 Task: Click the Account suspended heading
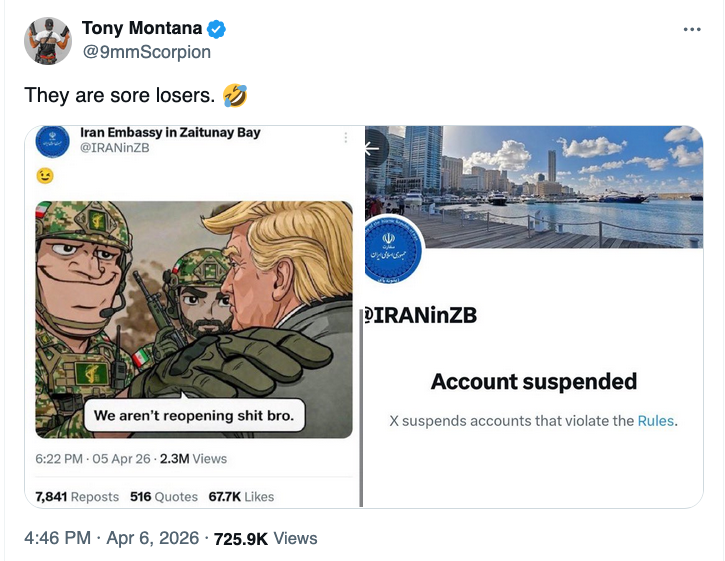(533, 381)
